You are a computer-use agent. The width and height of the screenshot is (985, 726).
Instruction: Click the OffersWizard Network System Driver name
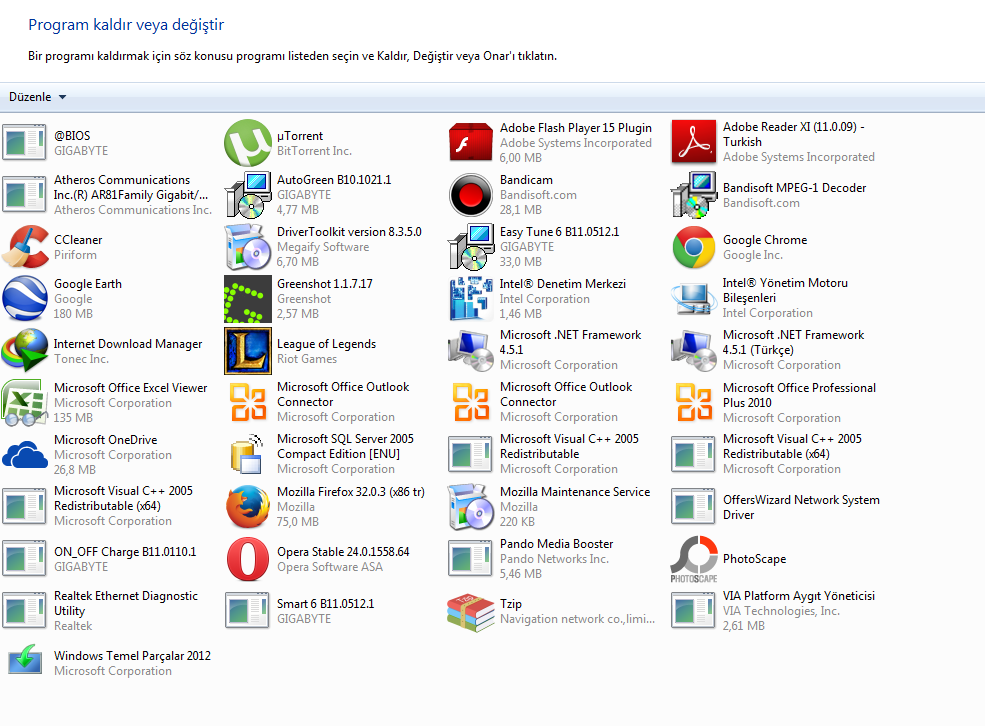coord(801,507)
